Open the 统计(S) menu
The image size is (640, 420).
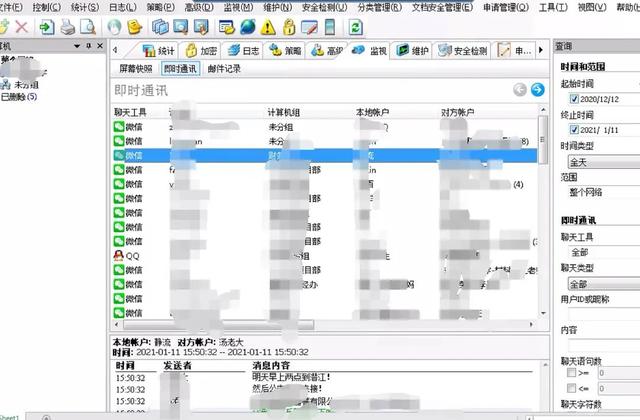pos(84,7)
